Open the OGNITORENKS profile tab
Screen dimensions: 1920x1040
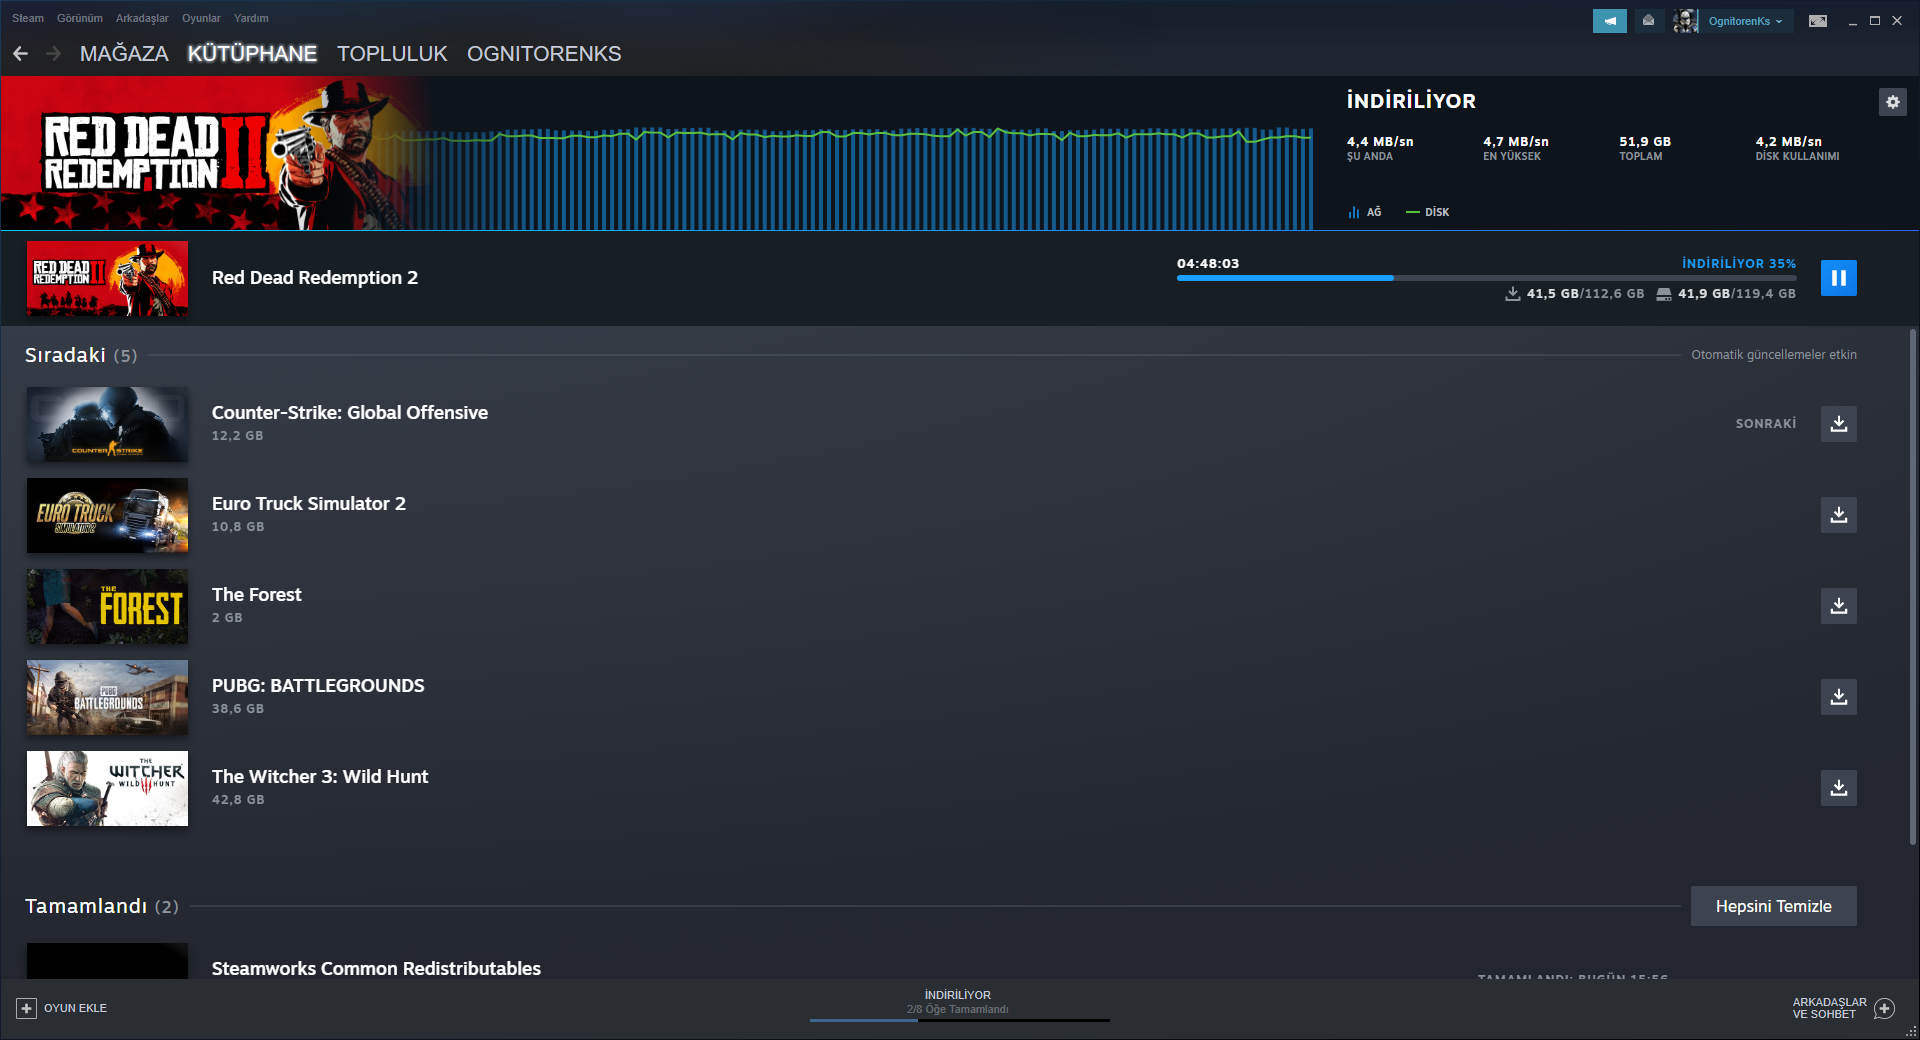point(544,54)
